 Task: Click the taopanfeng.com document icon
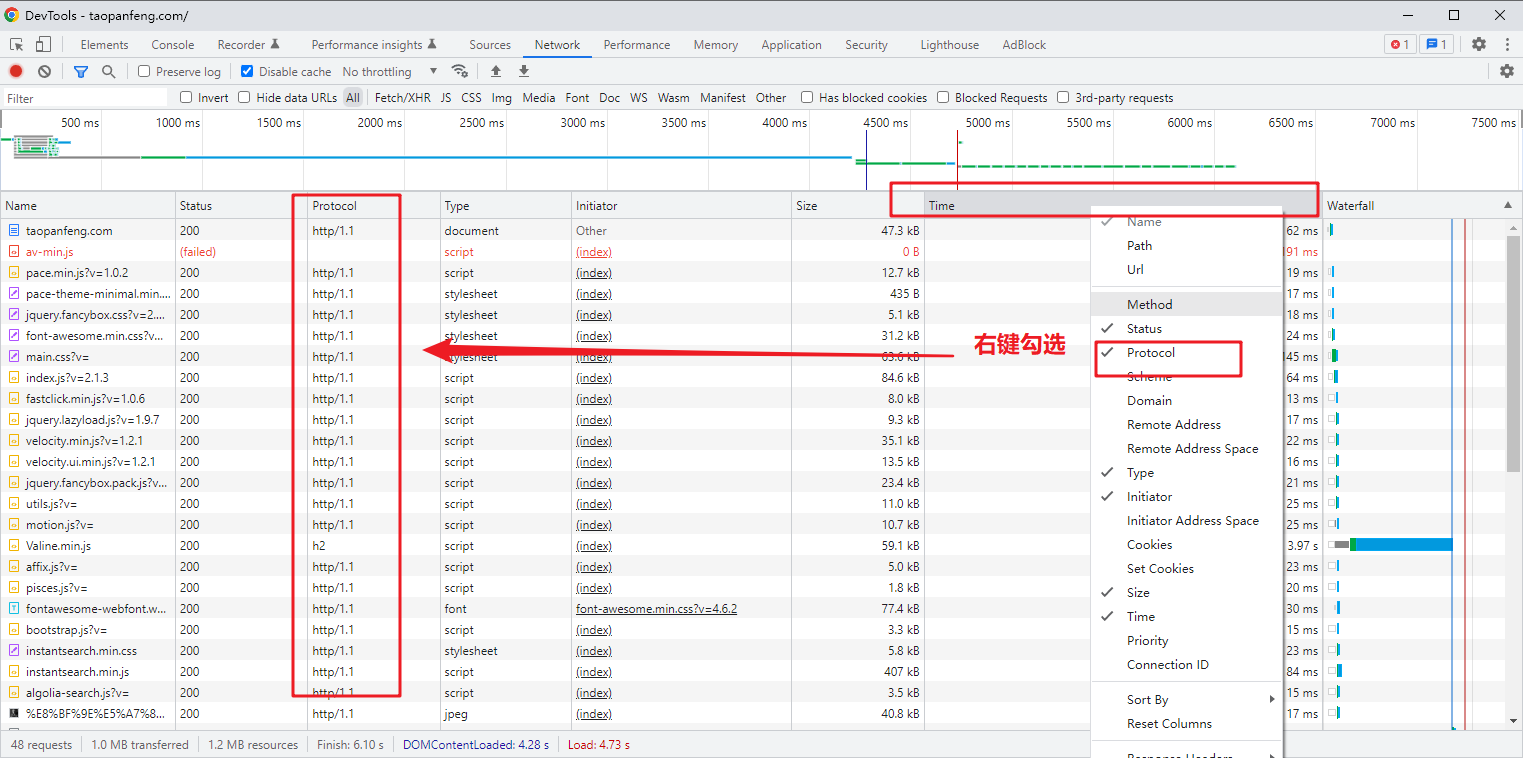click(x=14, y=230)
